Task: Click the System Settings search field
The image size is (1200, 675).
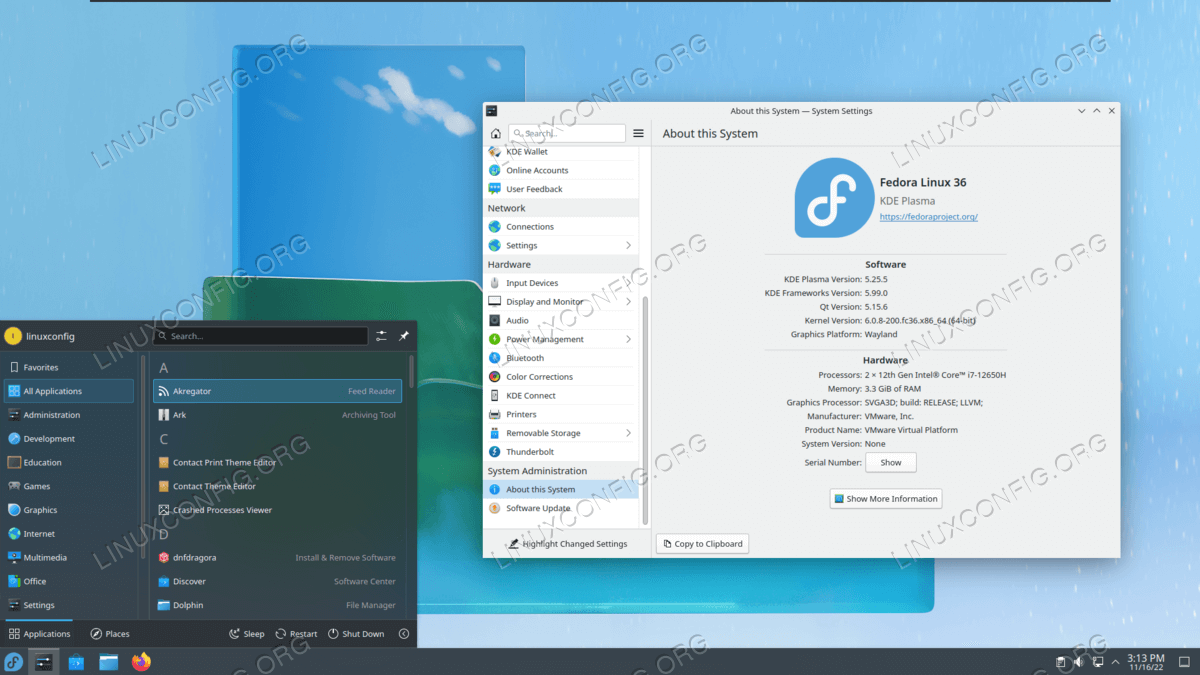Action: pyautogui.click(x=567, y=133)
